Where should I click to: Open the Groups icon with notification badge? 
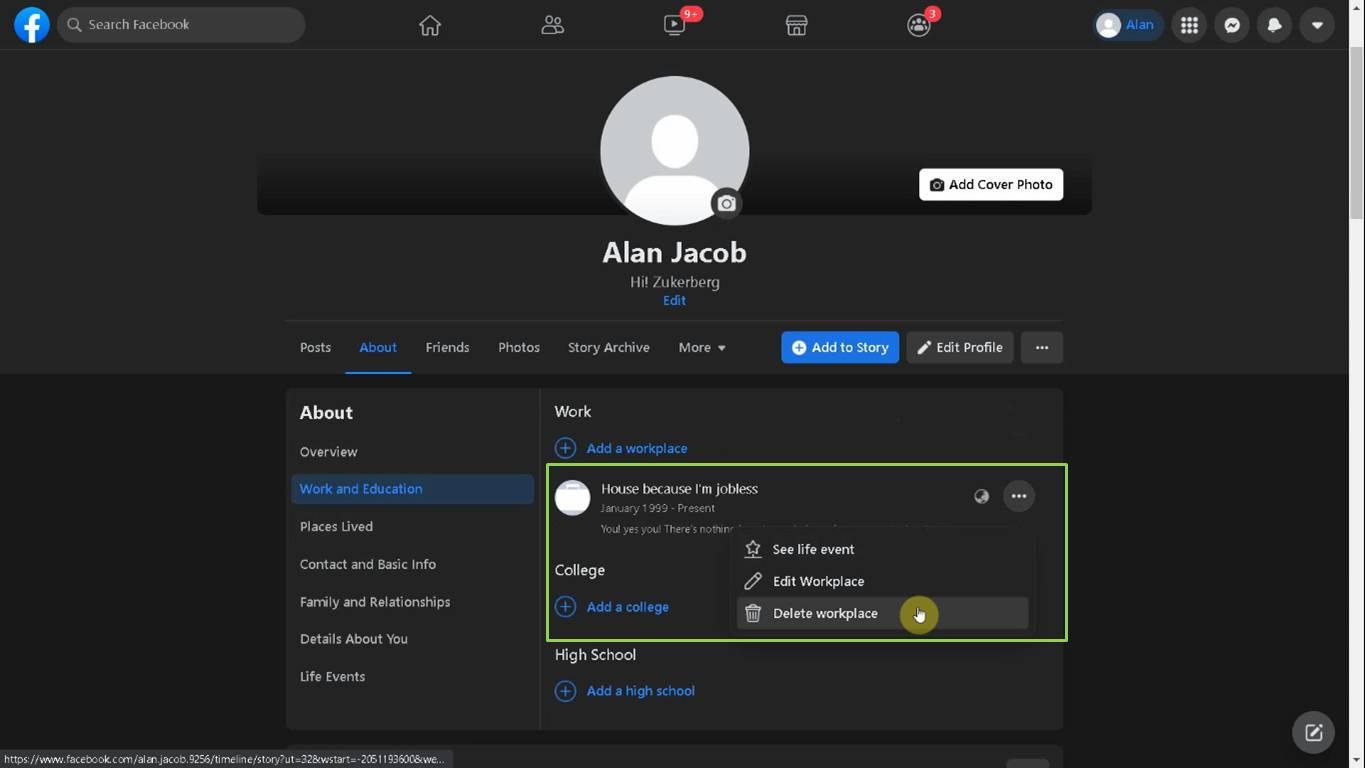(918, 25)
